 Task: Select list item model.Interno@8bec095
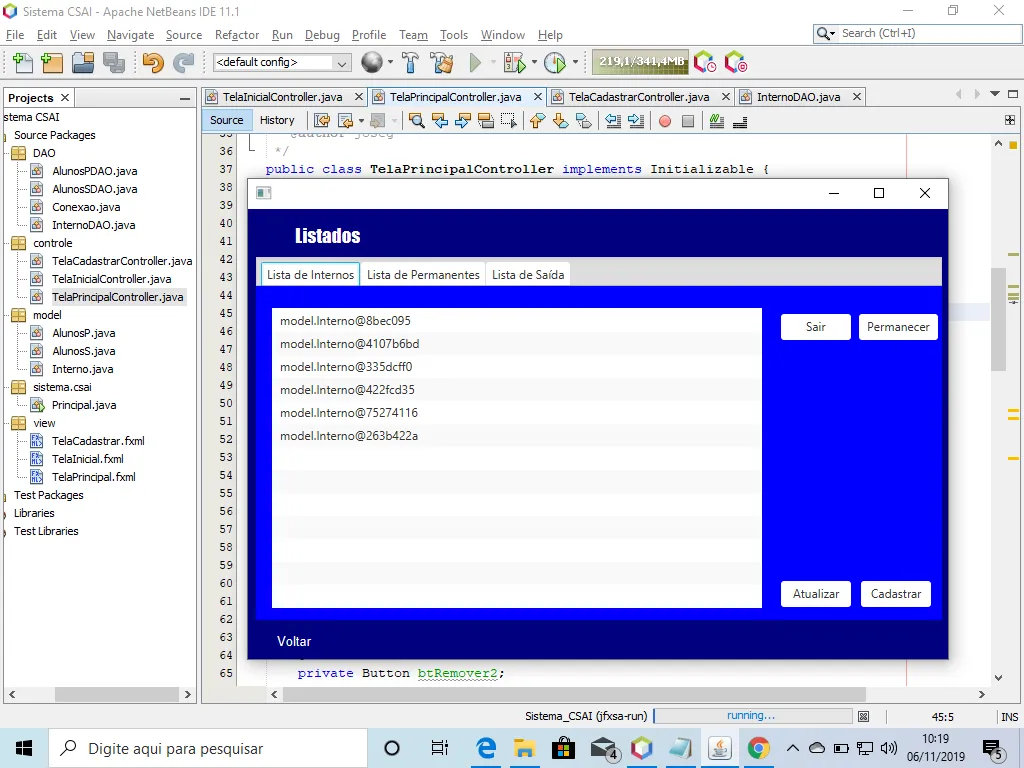coord(517,321)
